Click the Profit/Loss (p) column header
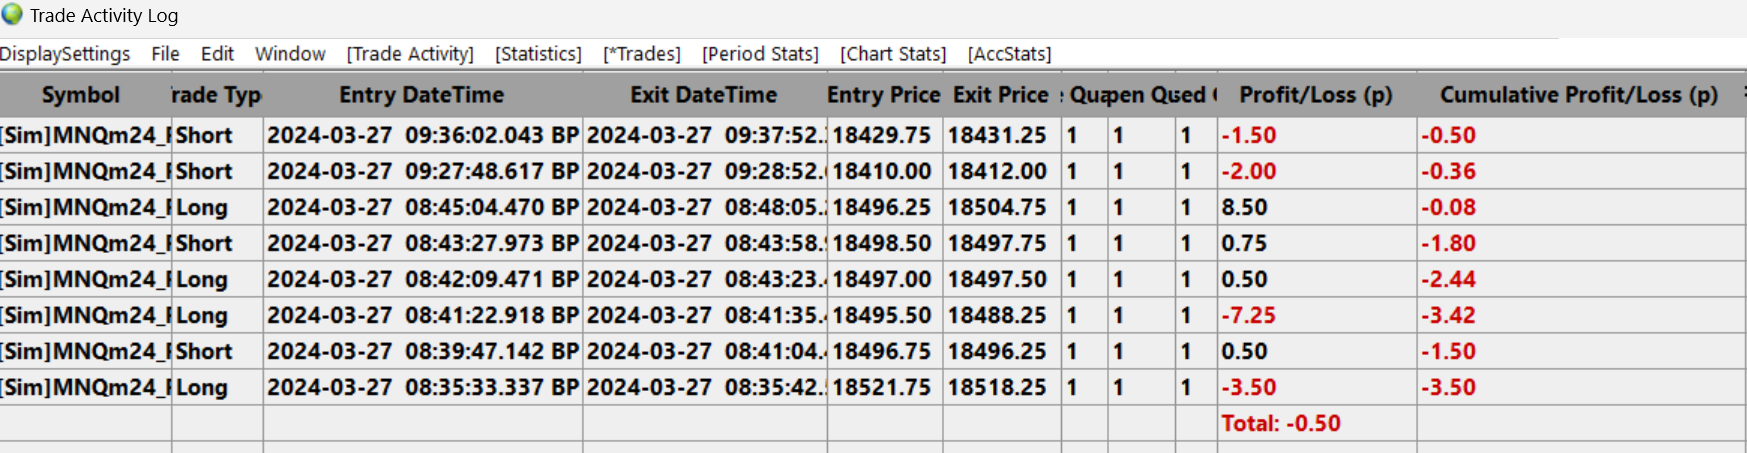The height and width of the screenshot is (453, 1747). [1315, 95]
